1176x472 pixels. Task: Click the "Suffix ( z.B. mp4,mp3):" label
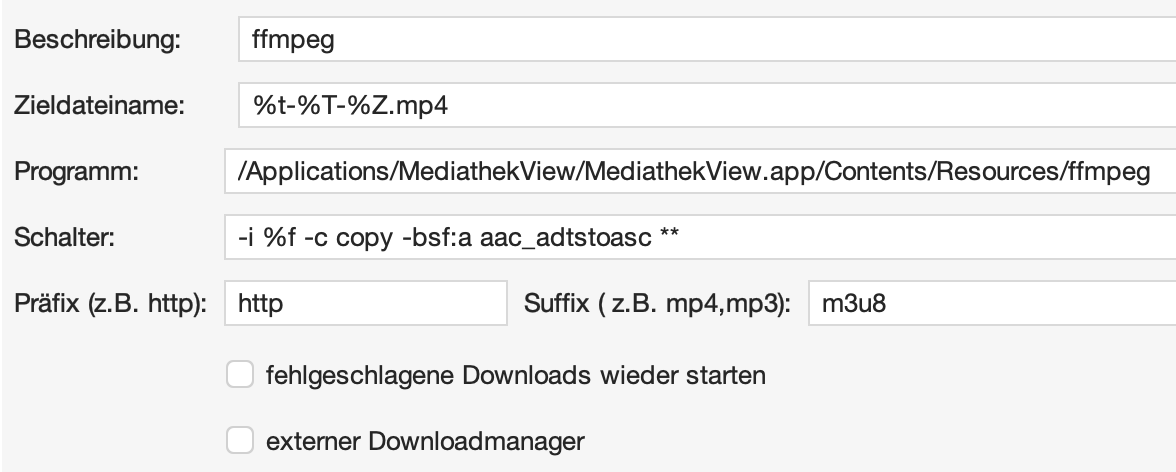coord(657,303)
